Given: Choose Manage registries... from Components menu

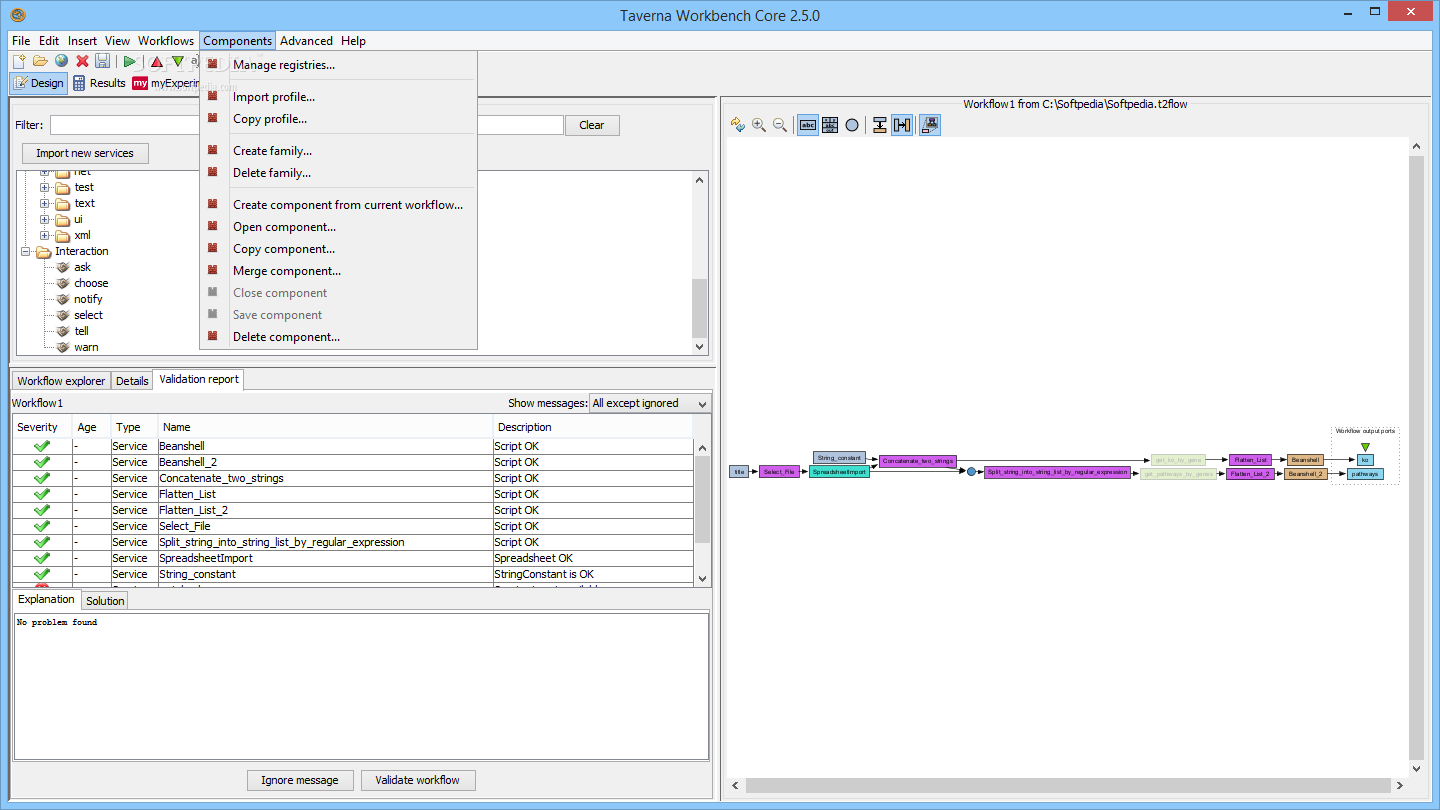Looking at the screenshot, I should [338, 65].
